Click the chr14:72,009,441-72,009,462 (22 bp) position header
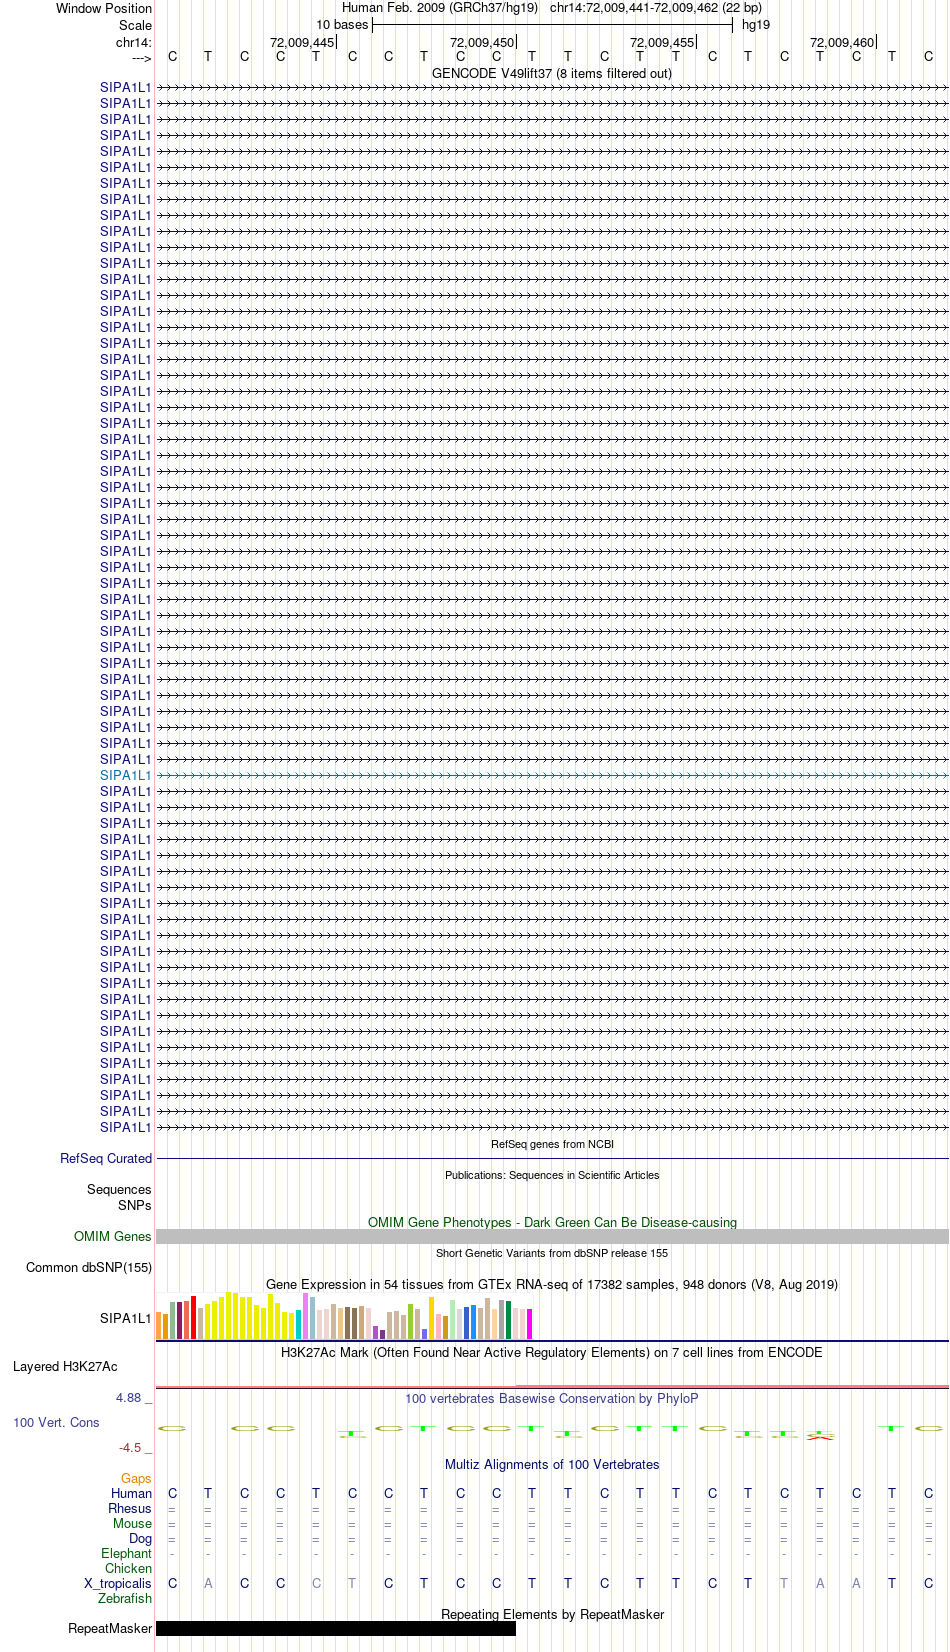The image size is (950, 1652). point(656,8)
